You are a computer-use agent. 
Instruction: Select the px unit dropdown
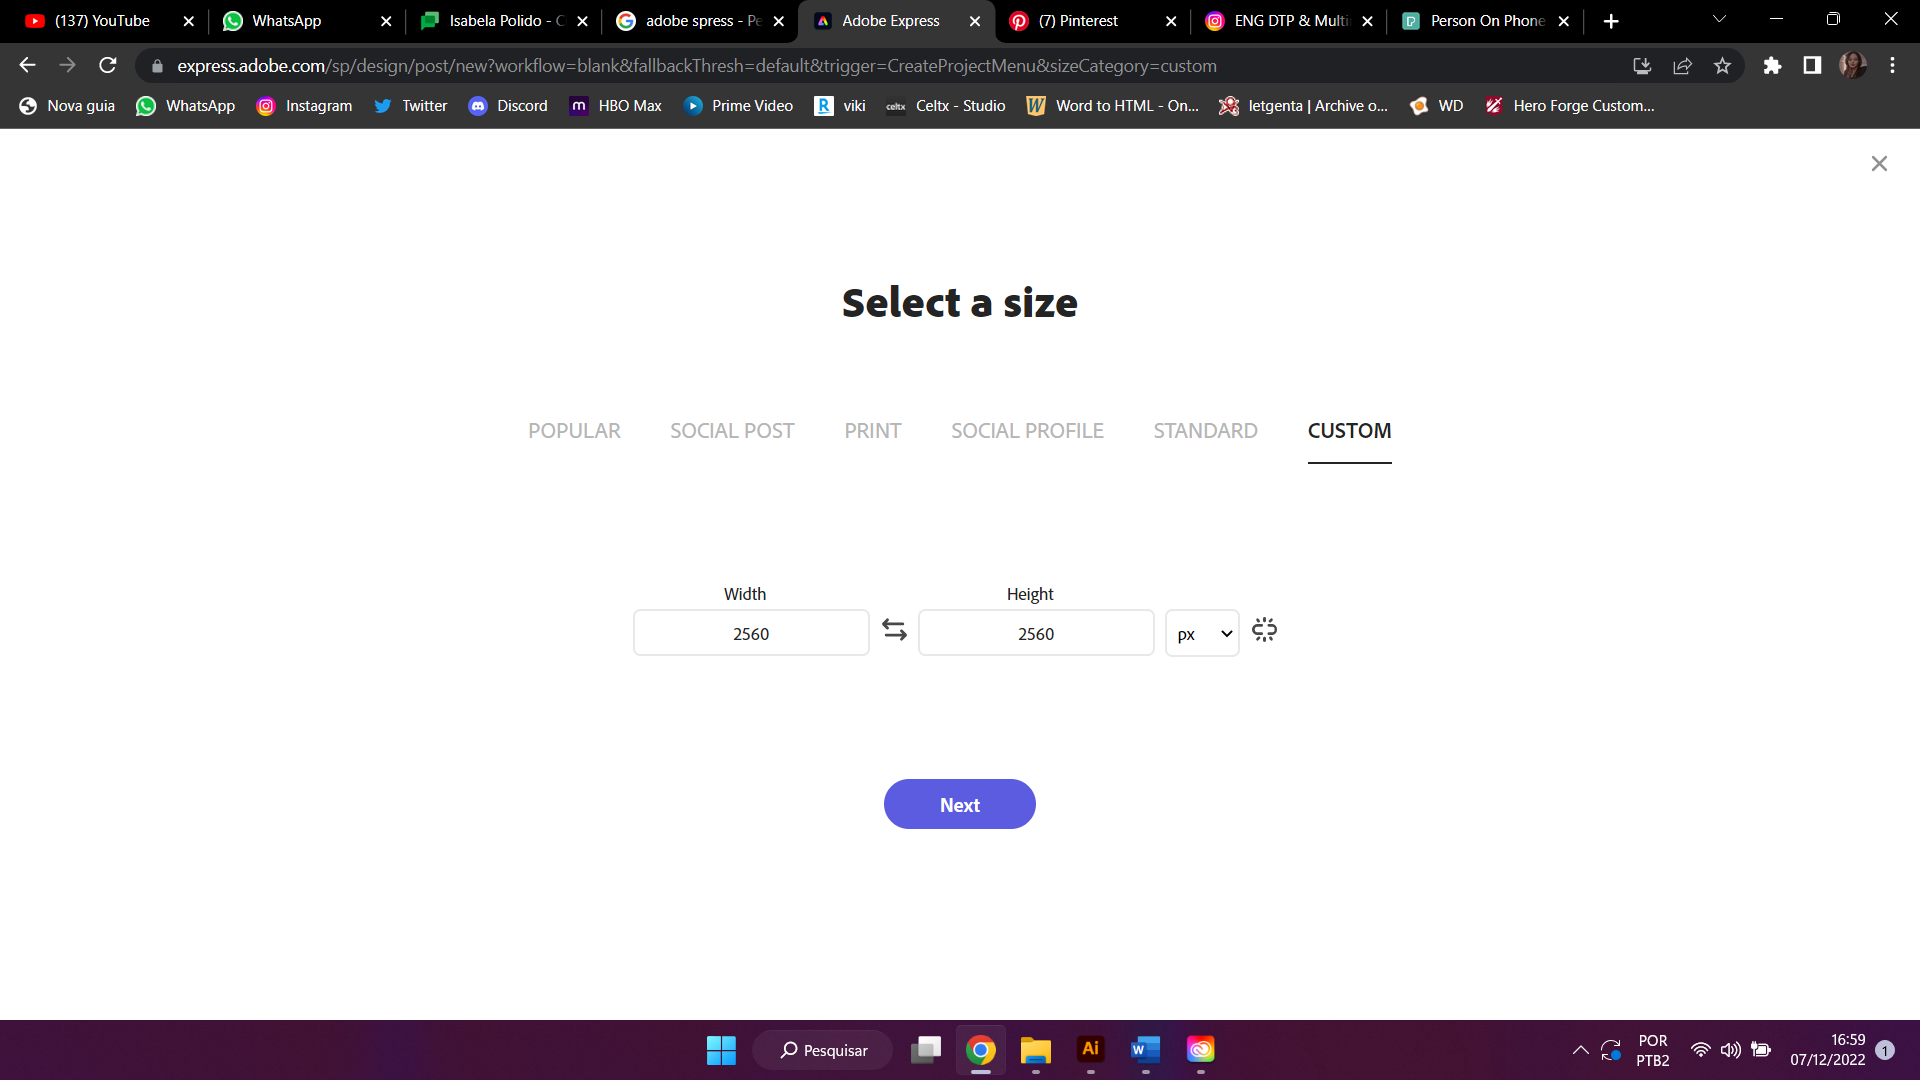[1200, 633]
